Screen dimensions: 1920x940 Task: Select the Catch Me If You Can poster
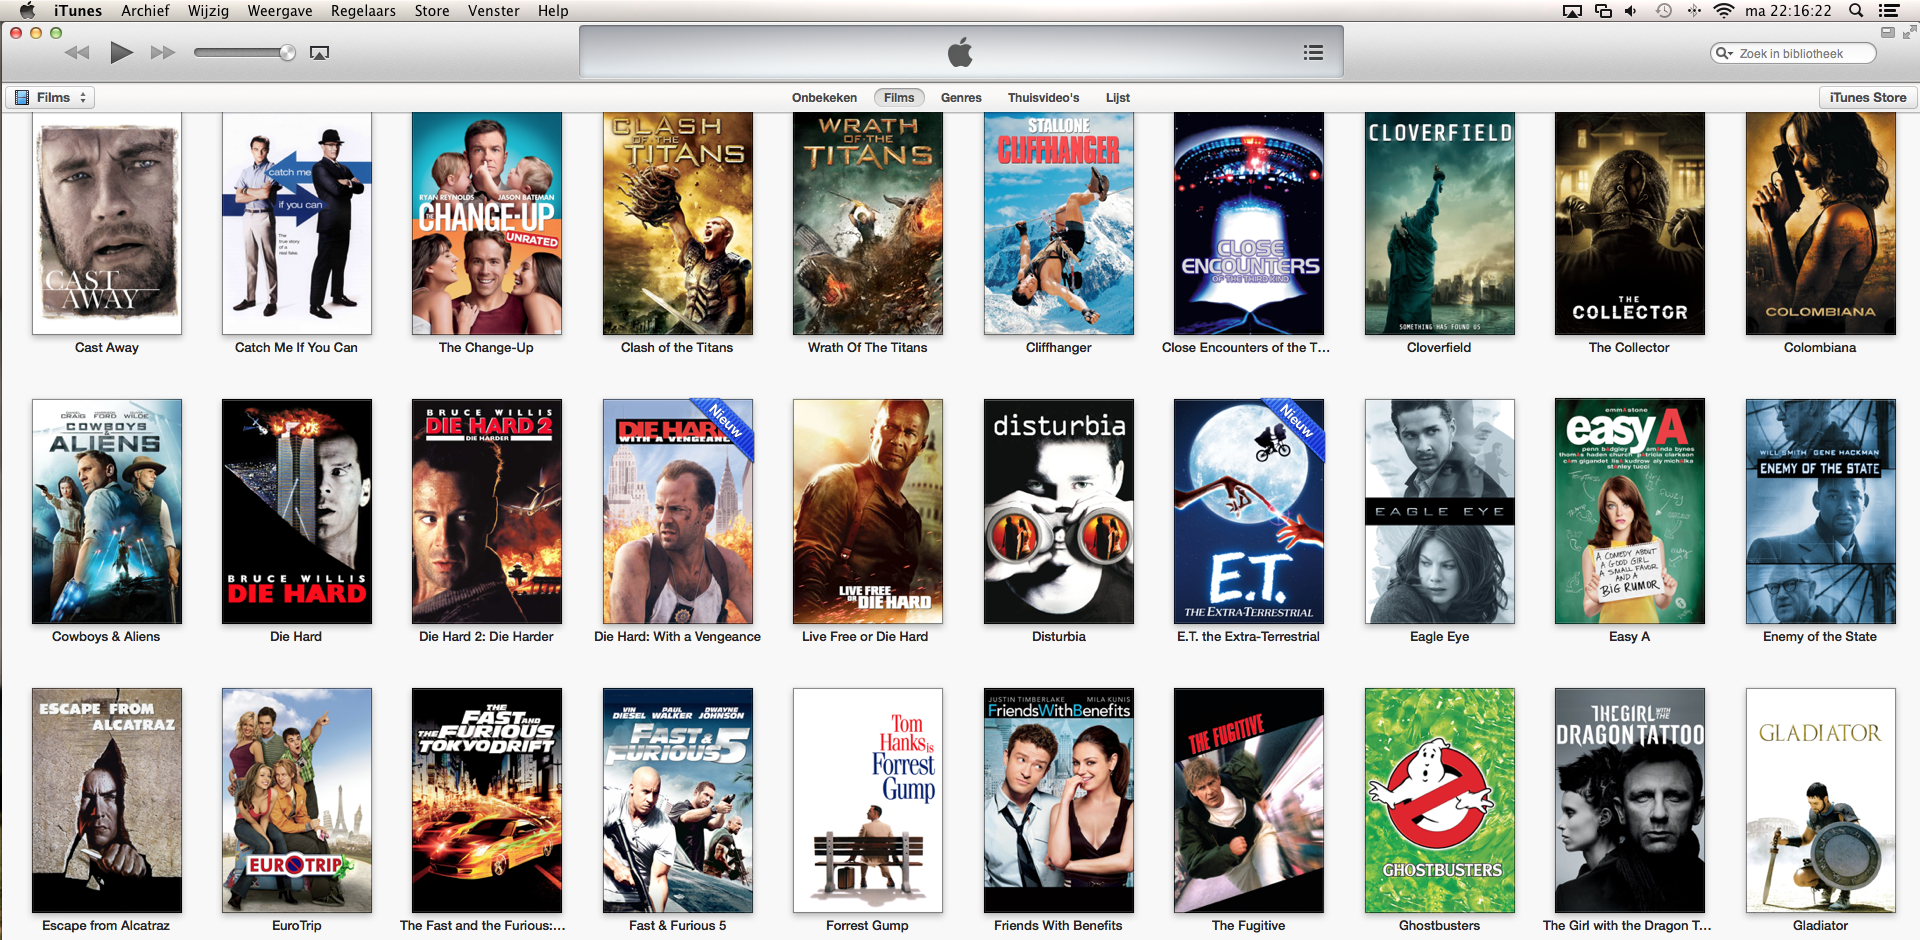tap(297, 223)
